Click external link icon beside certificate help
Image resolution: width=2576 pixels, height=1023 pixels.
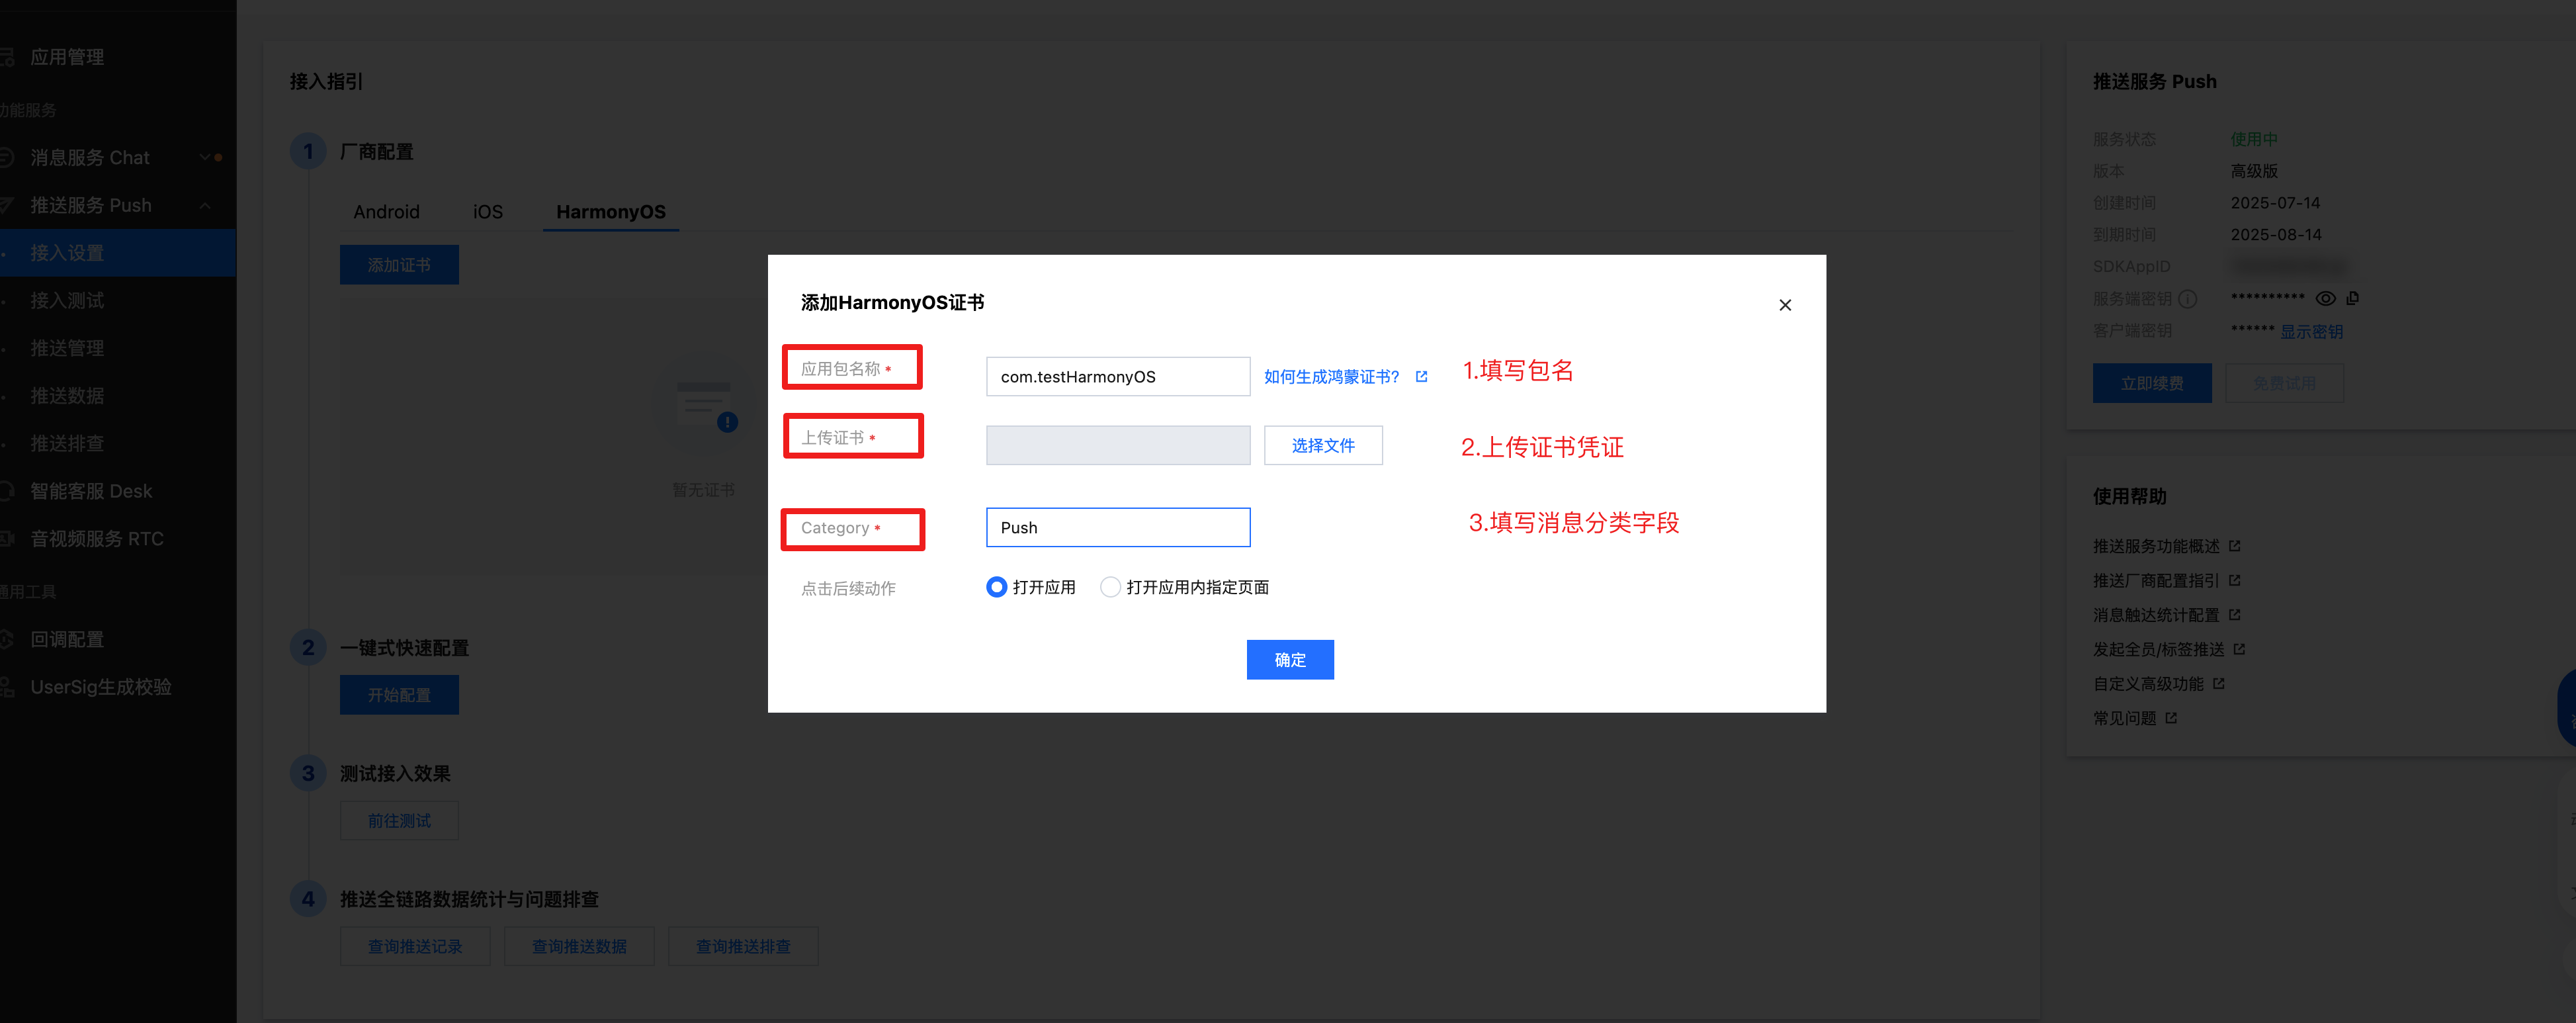click(x=1421, y=377)
